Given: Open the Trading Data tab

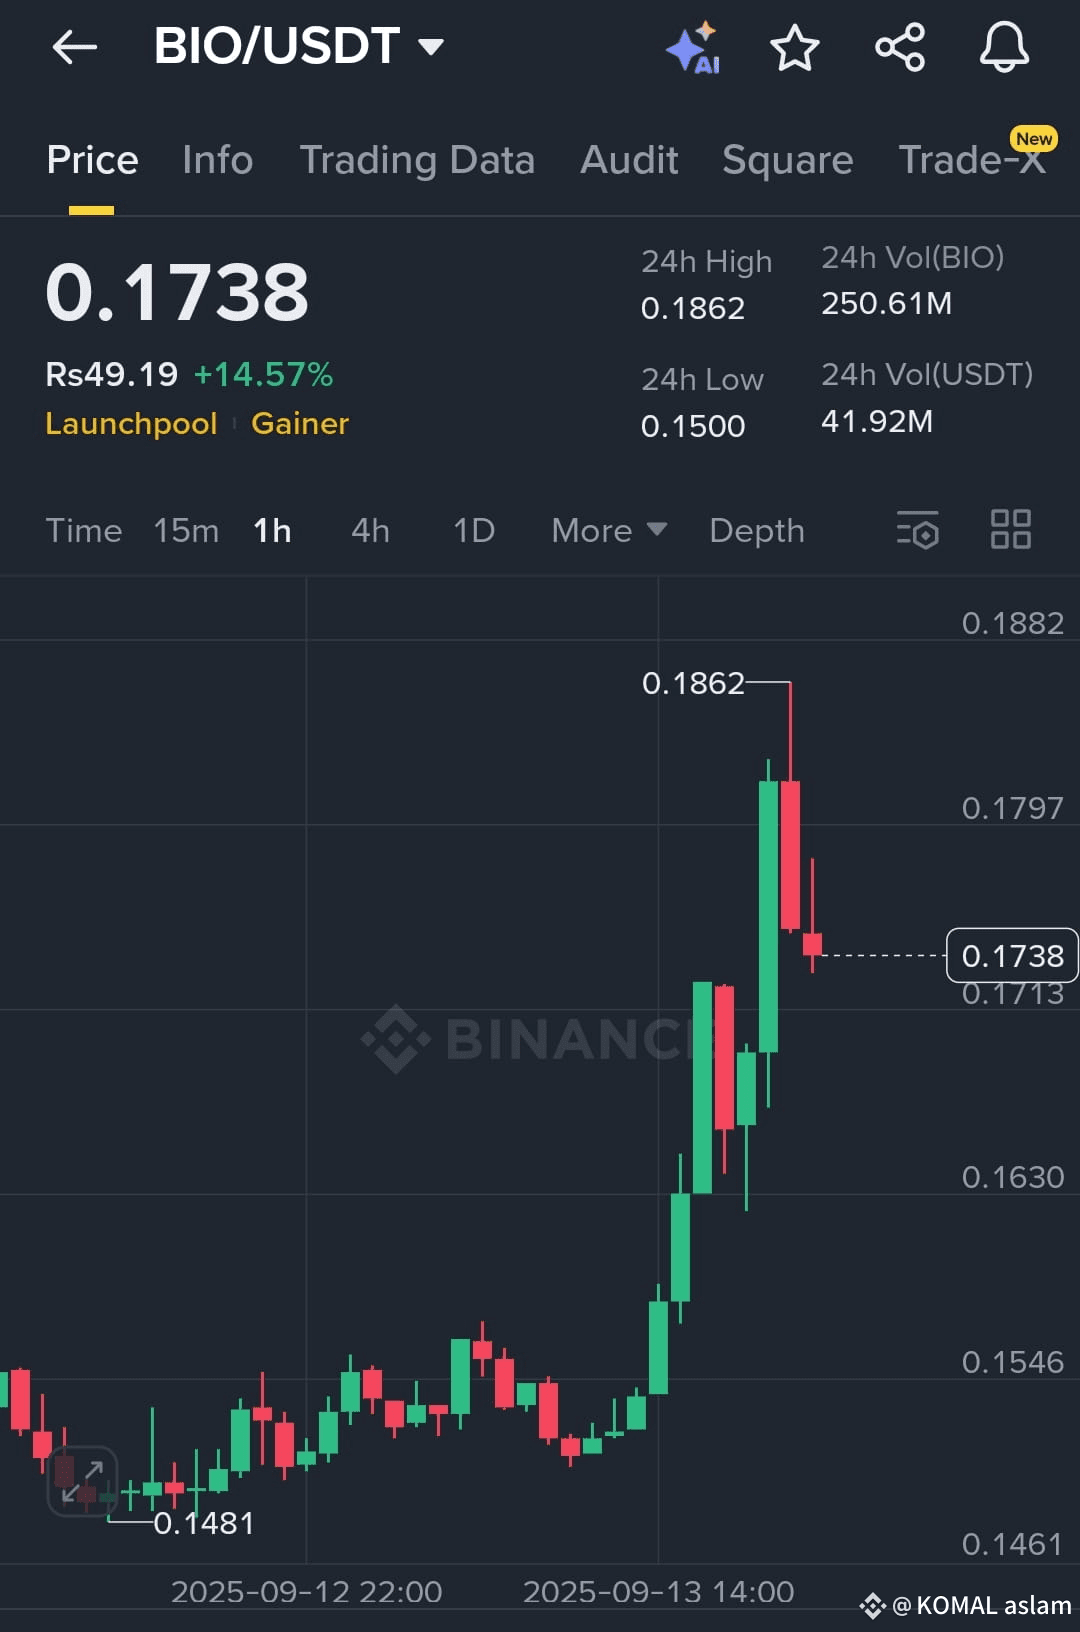Looking at the screenshot, I should [417, 160].
